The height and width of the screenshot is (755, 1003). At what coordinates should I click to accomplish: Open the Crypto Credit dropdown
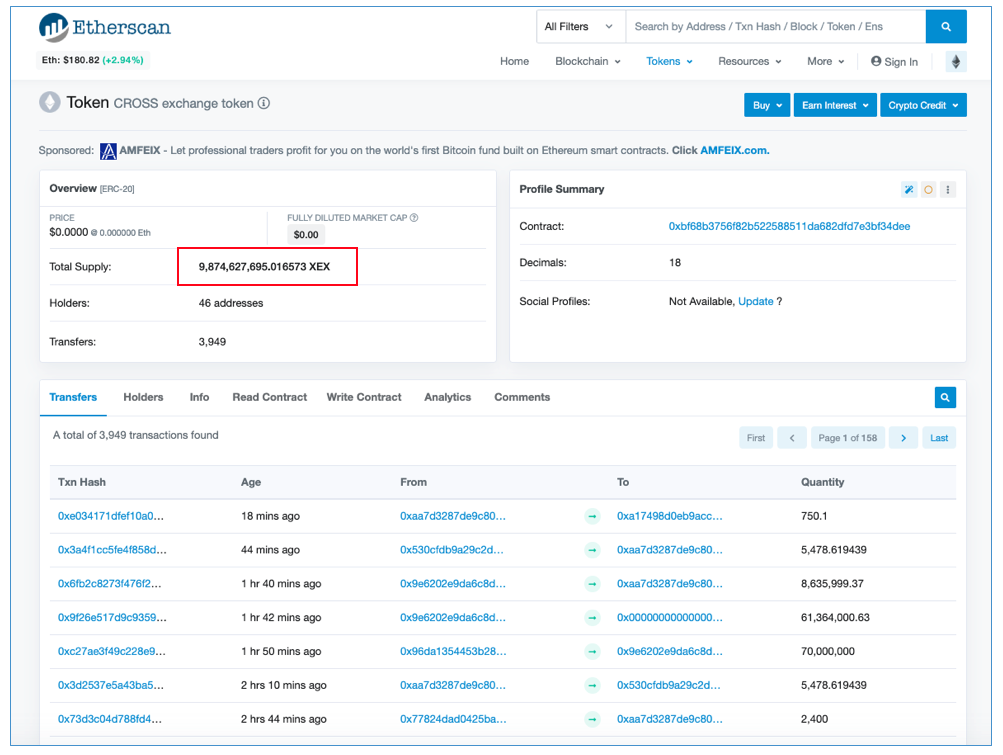pos(922,105)
